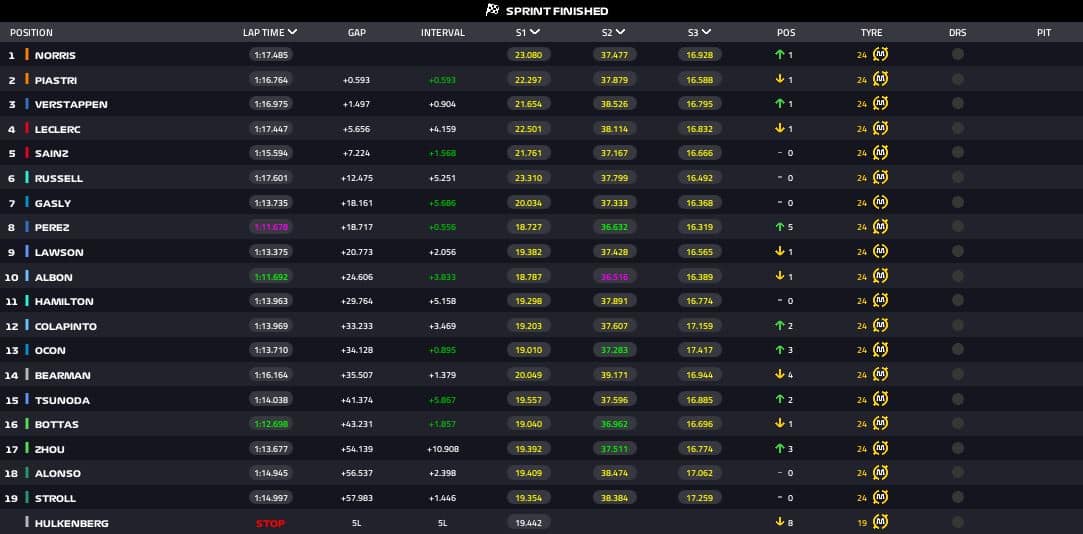Click Bearman's yellow down arrow with 4
The height and width of the screenshot is (534, 1083).
pos(780,374)
